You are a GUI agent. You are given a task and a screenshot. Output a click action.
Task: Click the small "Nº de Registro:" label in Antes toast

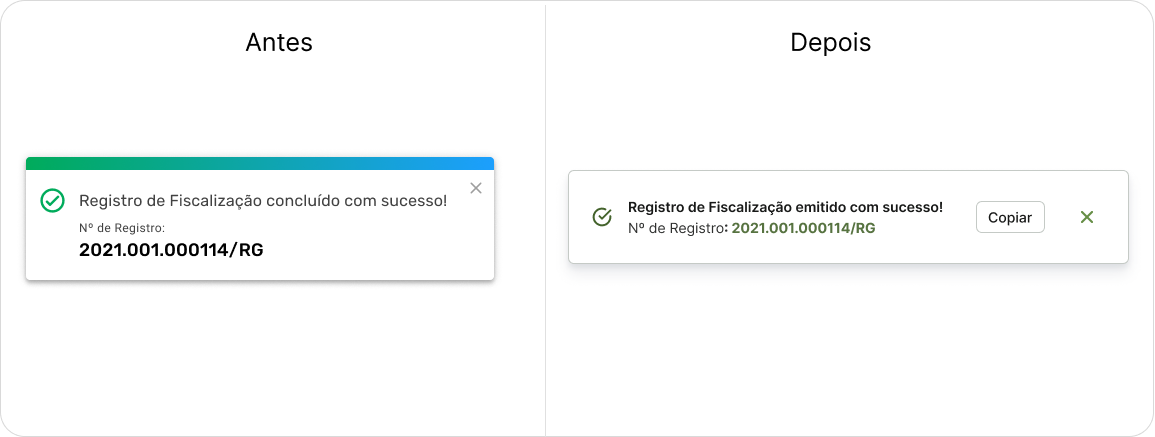click(x=115, y=228)
